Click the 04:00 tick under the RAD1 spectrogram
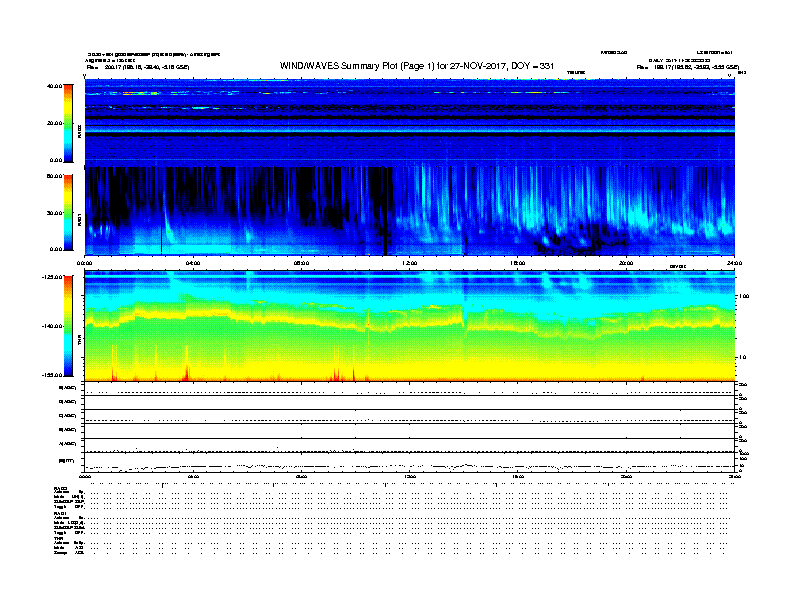The height and width of the screenshot is (612, 792). [x=193, y=263]
